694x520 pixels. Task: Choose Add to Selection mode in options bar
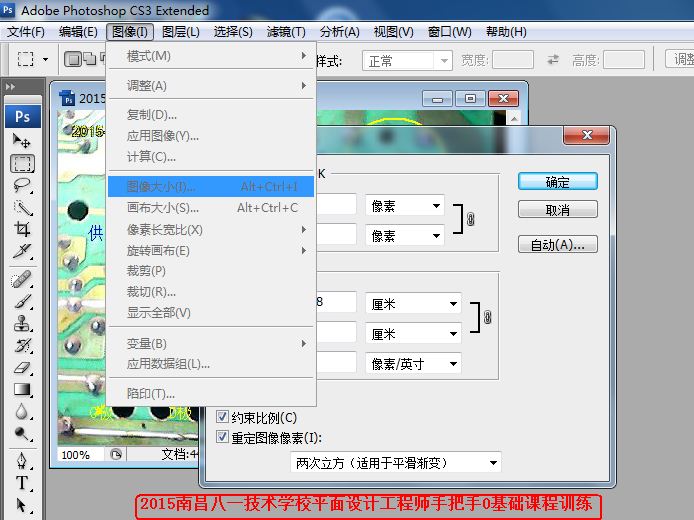90,59
